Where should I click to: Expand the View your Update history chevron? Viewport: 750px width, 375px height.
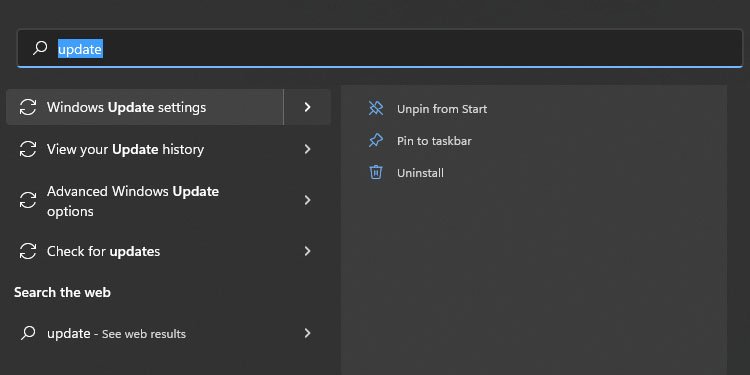point(308,149)
